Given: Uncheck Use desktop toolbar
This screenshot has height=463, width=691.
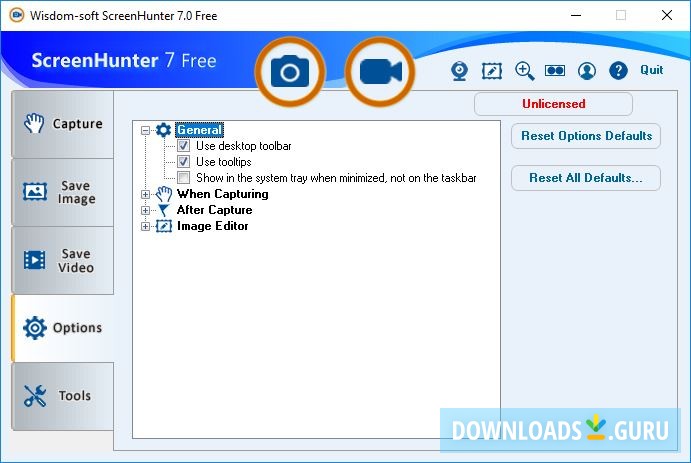Looking at the screenshot, I should [x=184, y=146].
